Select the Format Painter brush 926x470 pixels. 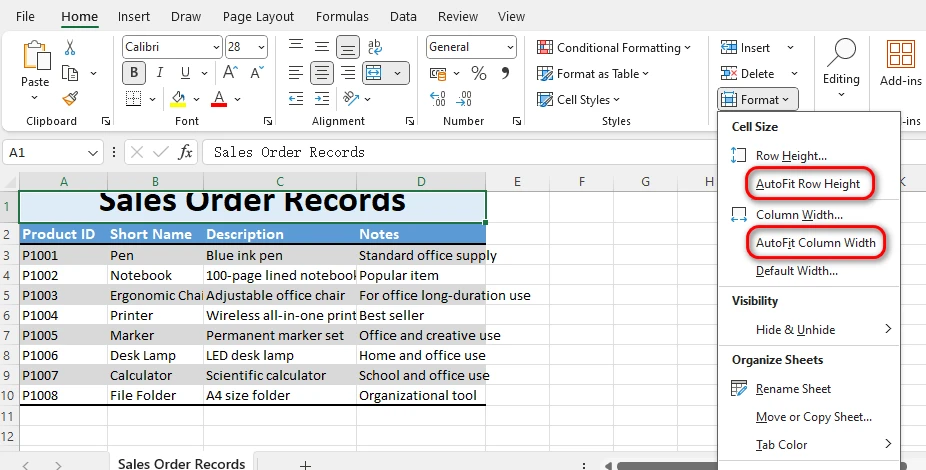(x=70, y=99)
